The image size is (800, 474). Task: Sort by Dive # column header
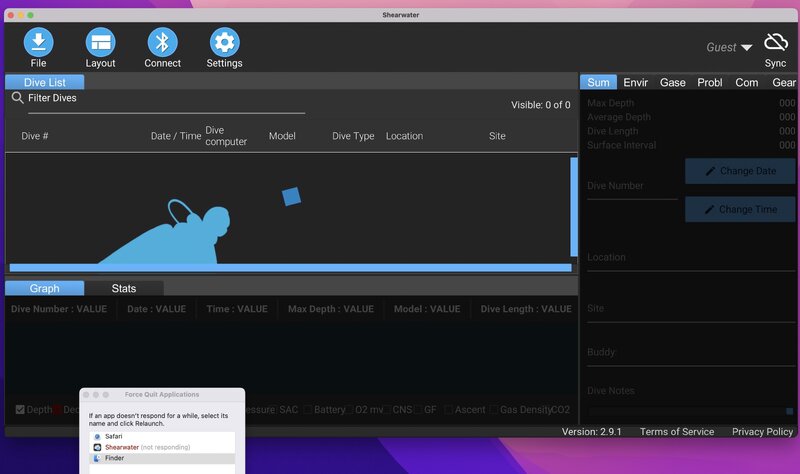[35, 136]
